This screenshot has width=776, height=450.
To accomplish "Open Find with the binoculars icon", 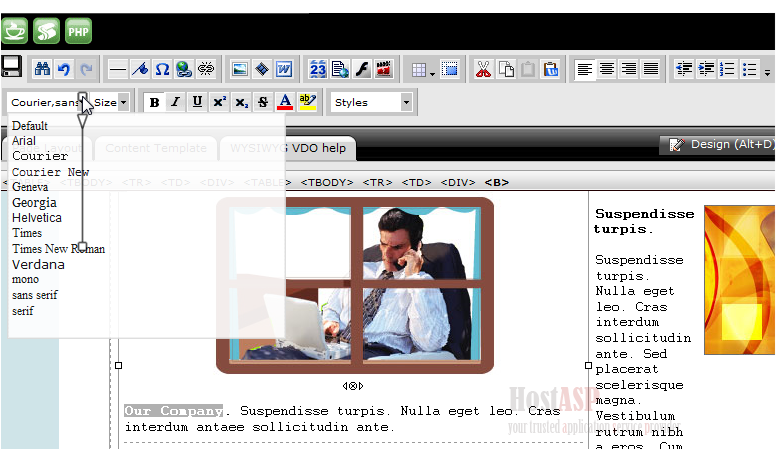I will click(42, 69).
